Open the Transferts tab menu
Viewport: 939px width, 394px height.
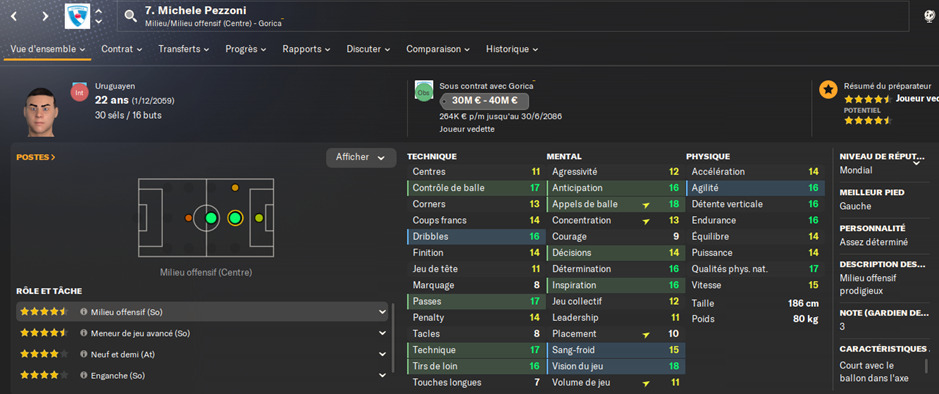pyautogui.click(x=184, y=49)
